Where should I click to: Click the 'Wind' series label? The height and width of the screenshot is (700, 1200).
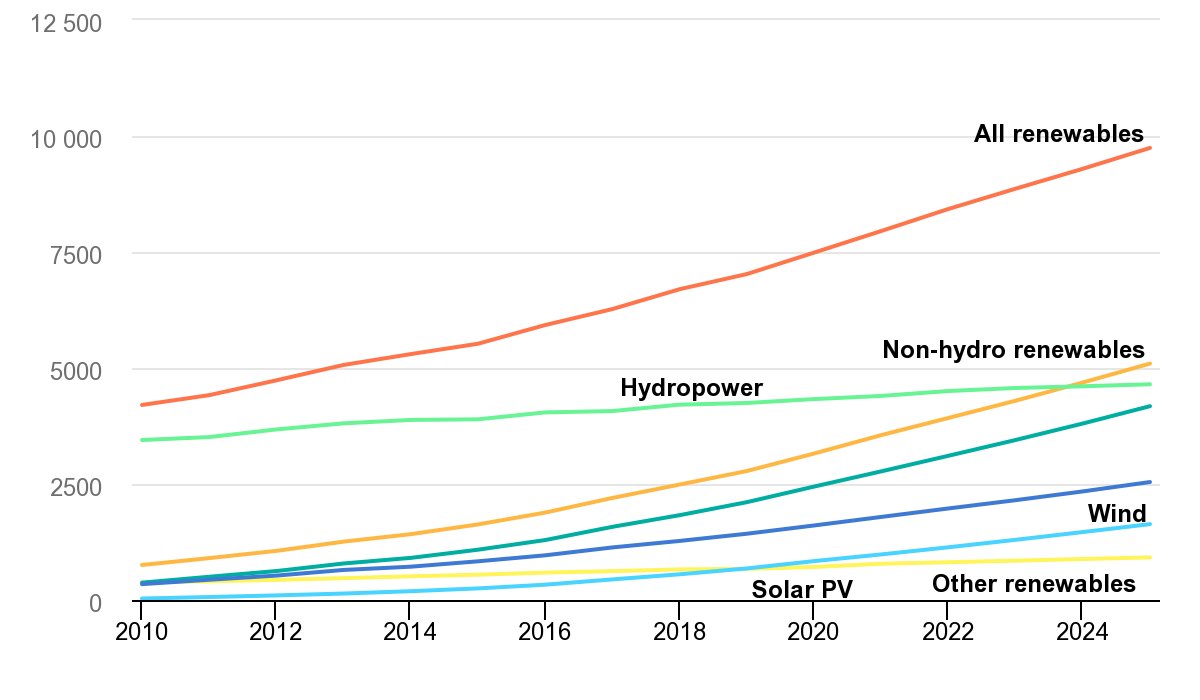point(1117,515)
